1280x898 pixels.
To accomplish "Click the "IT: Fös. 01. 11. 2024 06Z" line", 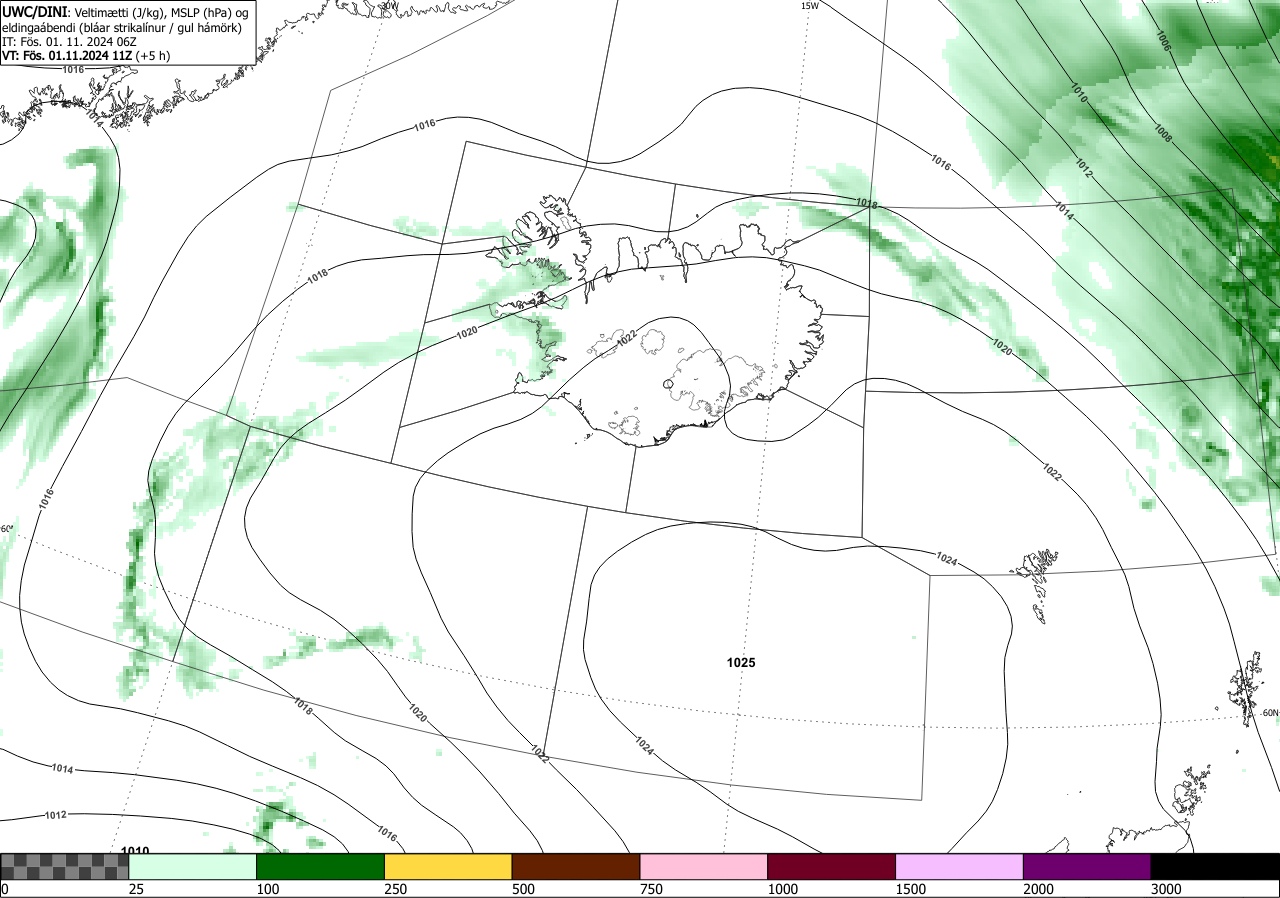I will [x=71, y=42].
